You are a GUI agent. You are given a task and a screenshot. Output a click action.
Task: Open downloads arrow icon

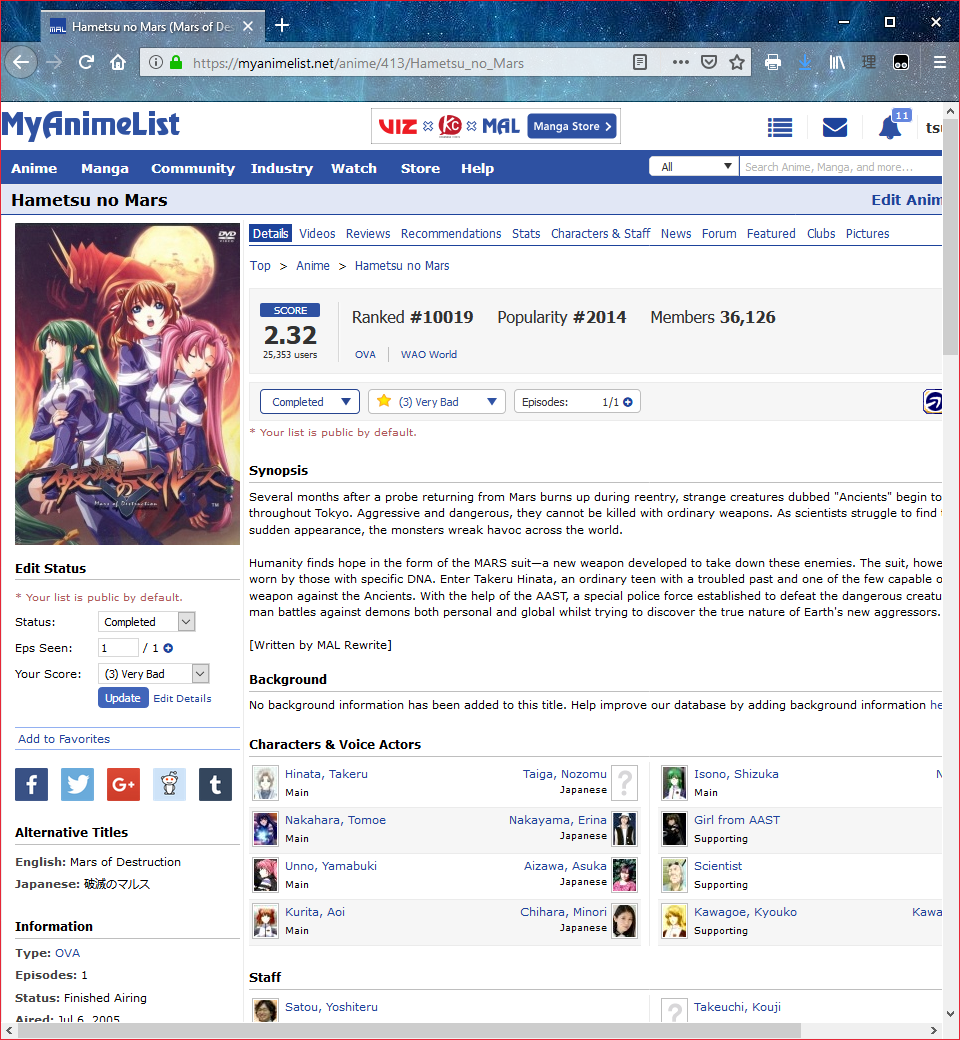tap(805, 62)
